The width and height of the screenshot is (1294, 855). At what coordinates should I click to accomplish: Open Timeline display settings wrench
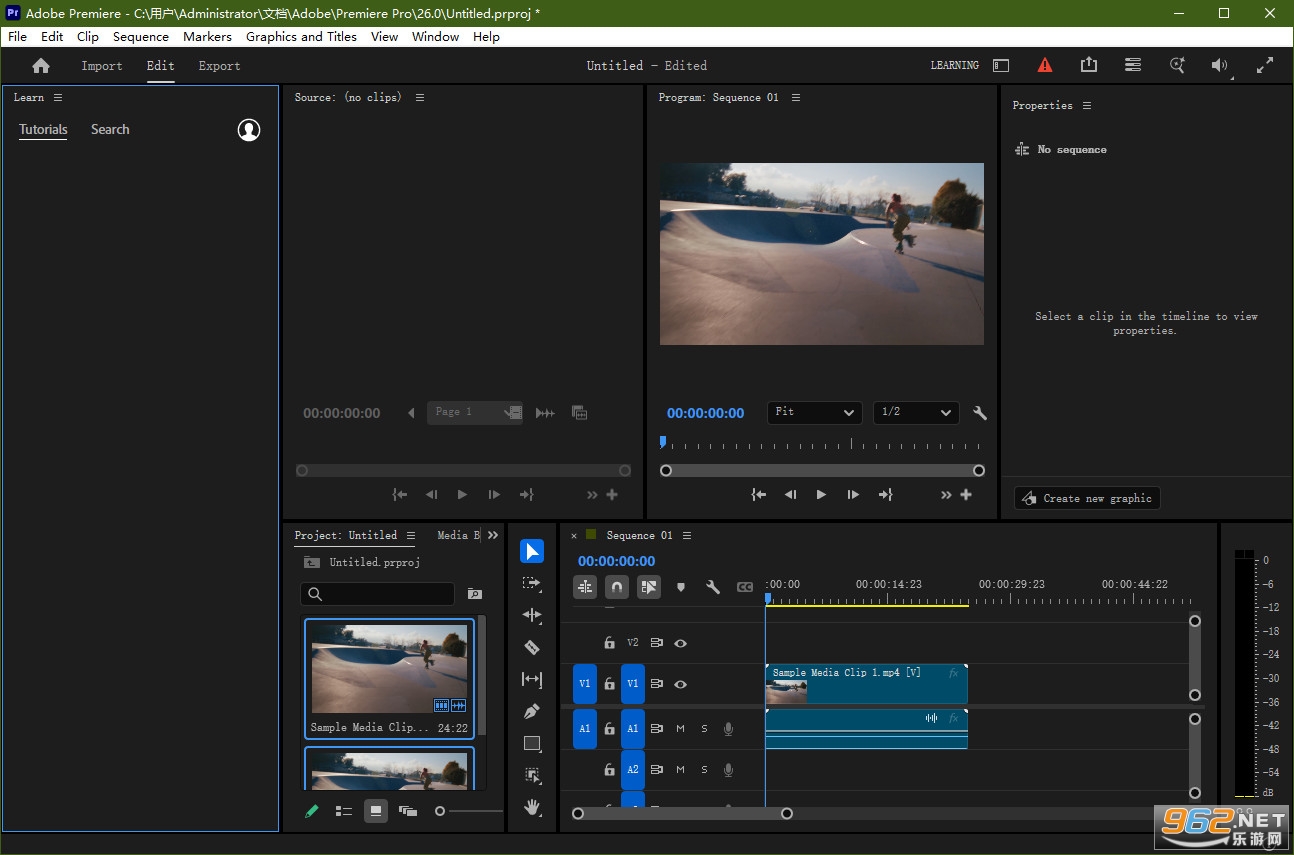(713, 587)
